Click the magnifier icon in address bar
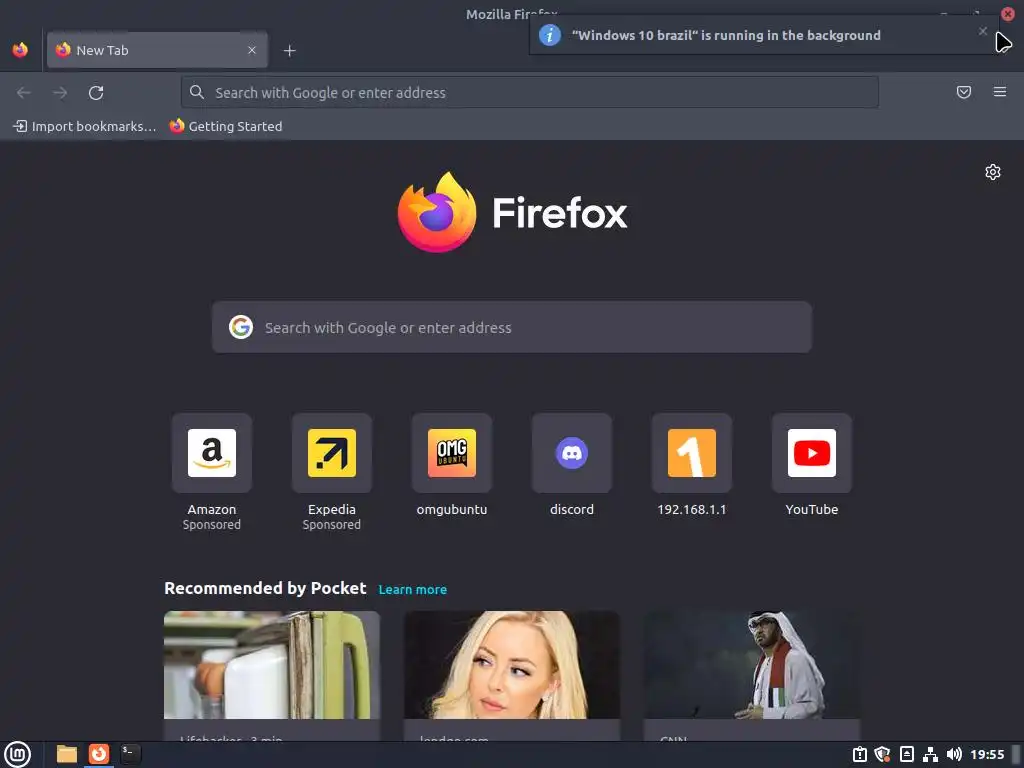The image size is (1024, 768). 197,92
